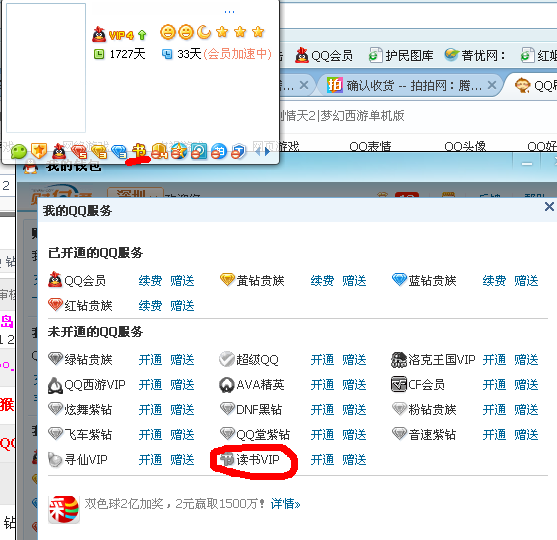
Task: Click 续费 for QQ会员
Action: [x=150, y=281]
